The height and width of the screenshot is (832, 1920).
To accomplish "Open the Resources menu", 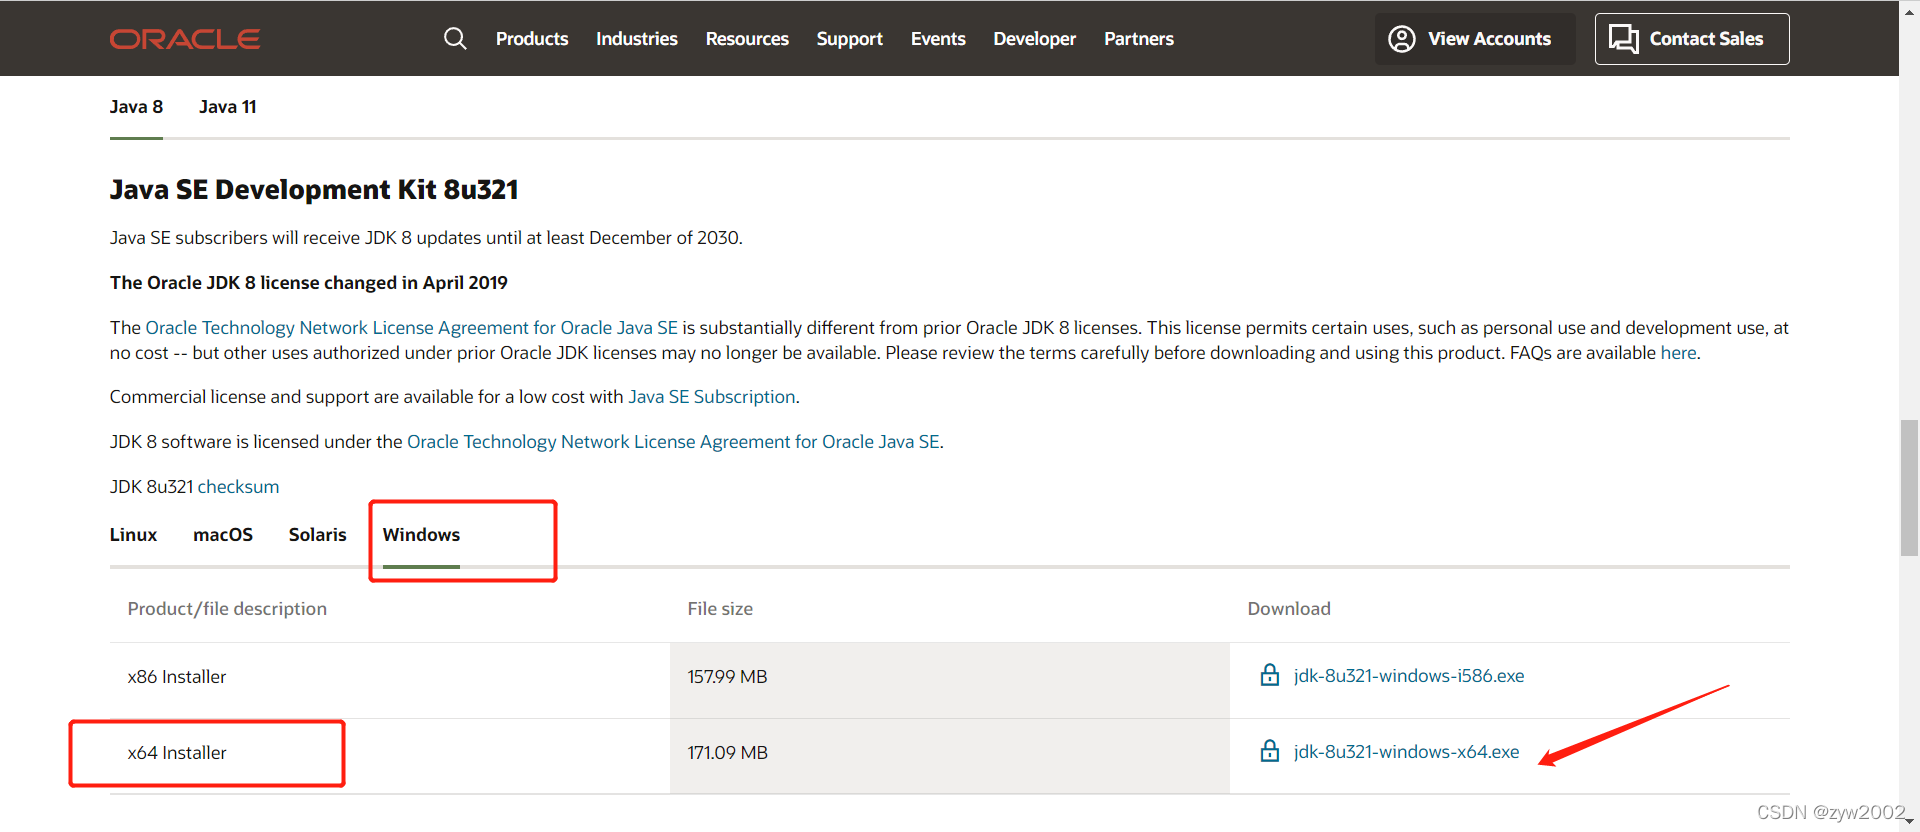I will [x=747, y=39].
